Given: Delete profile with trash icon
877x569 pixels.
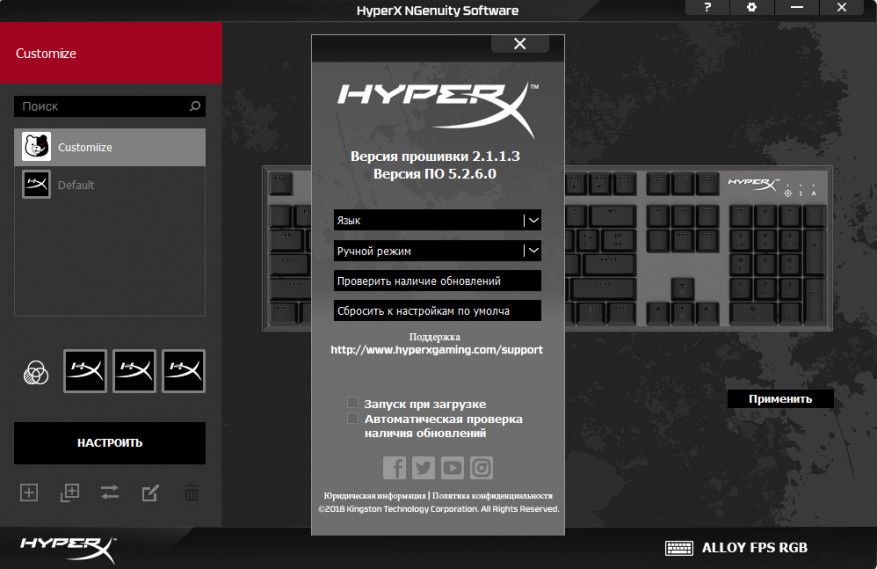Looking at the screenshot, I should pos(191,493).
